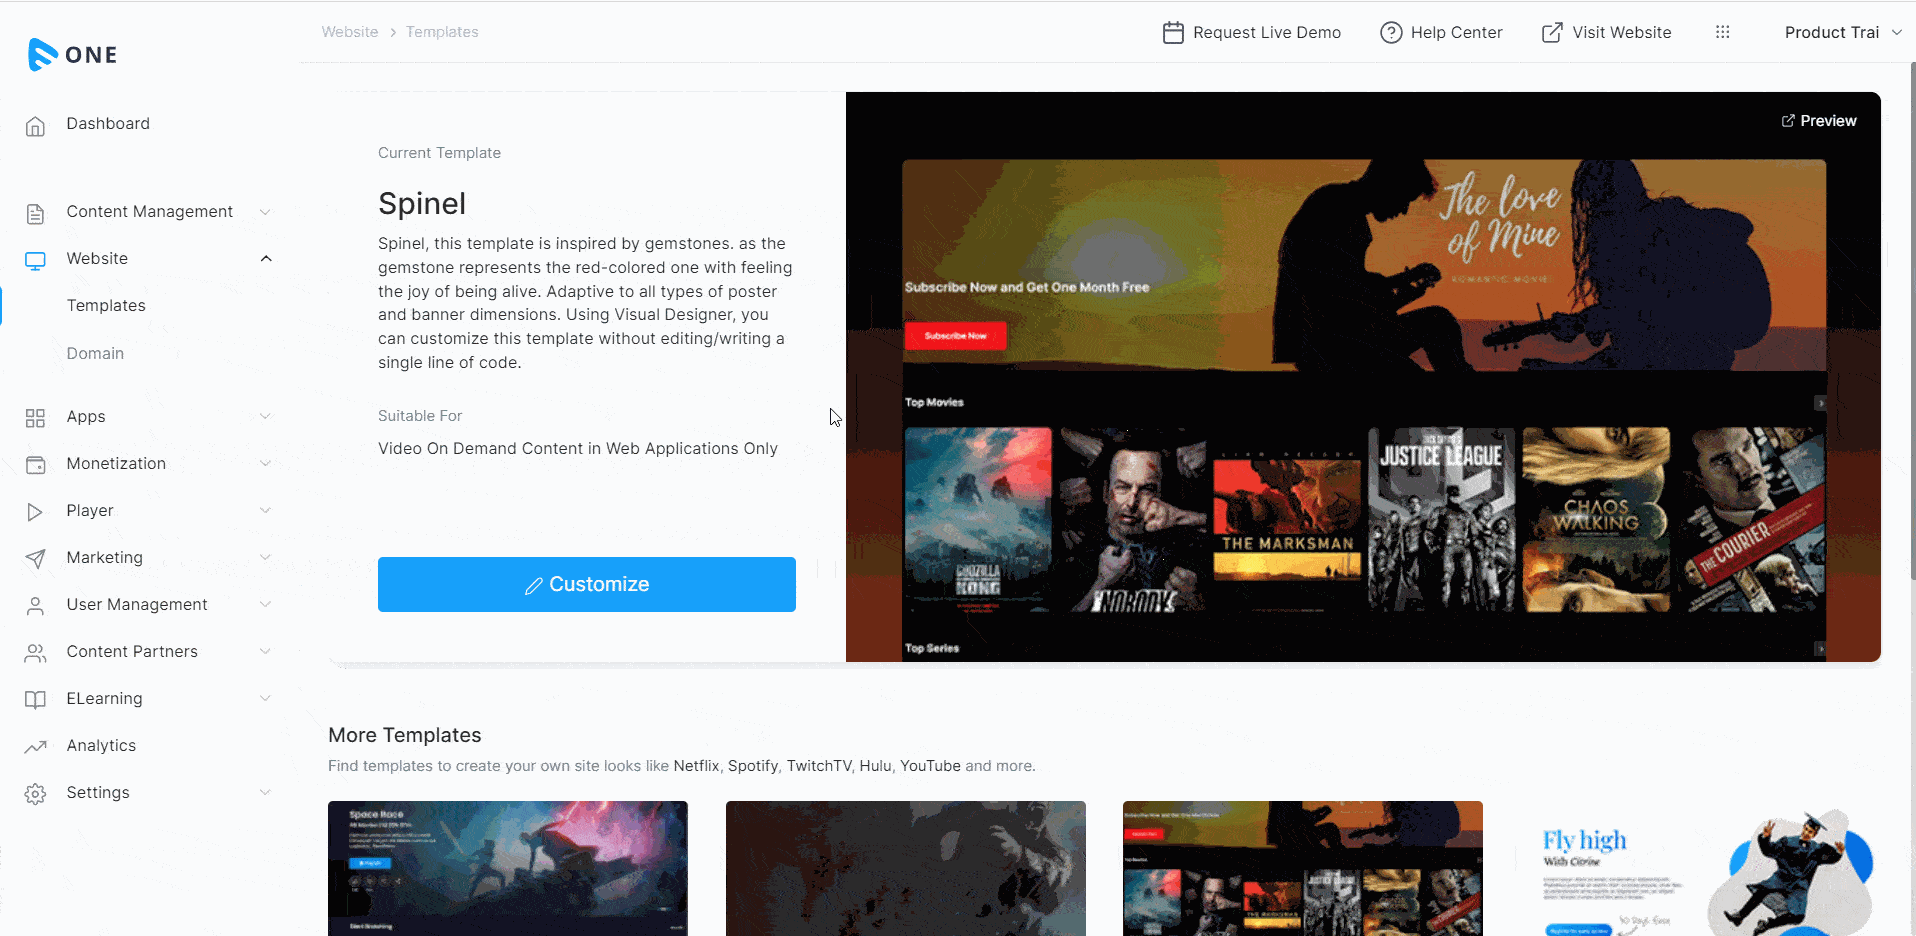Click the Help Center question mark icon

click(1391, 33)
